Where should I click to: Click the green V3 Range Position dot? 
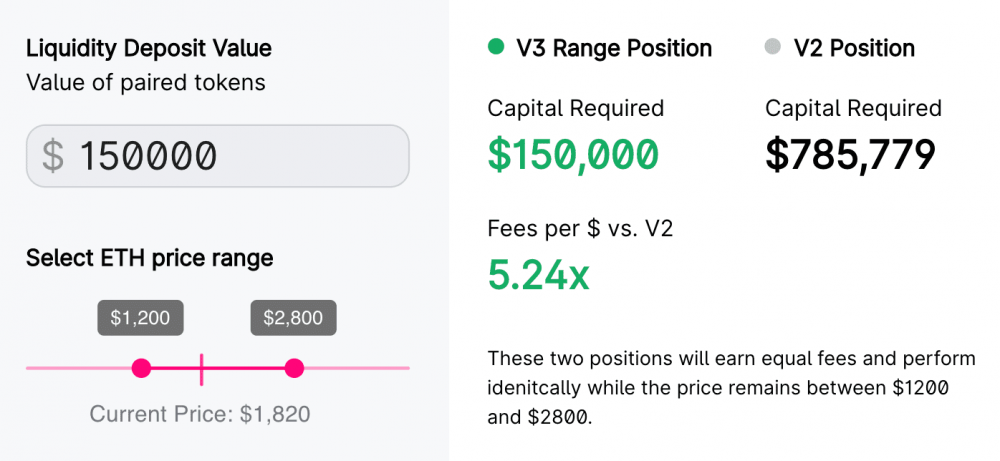coord(496,47)
